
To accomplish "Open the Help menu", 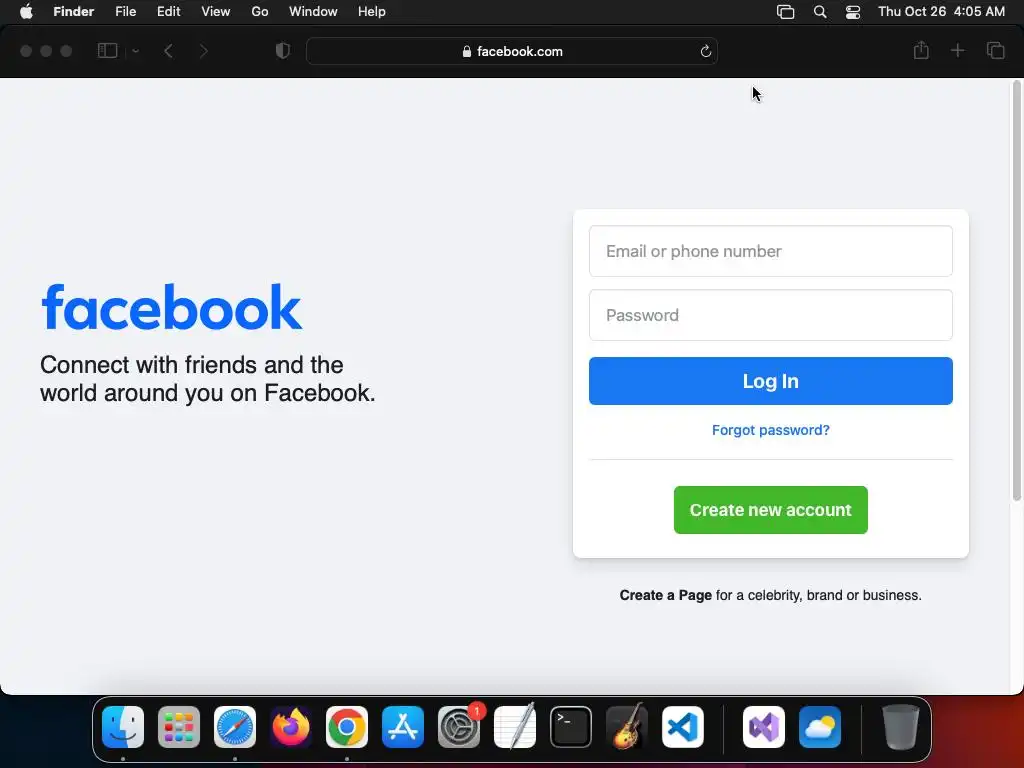I will [x=372, y=12].
